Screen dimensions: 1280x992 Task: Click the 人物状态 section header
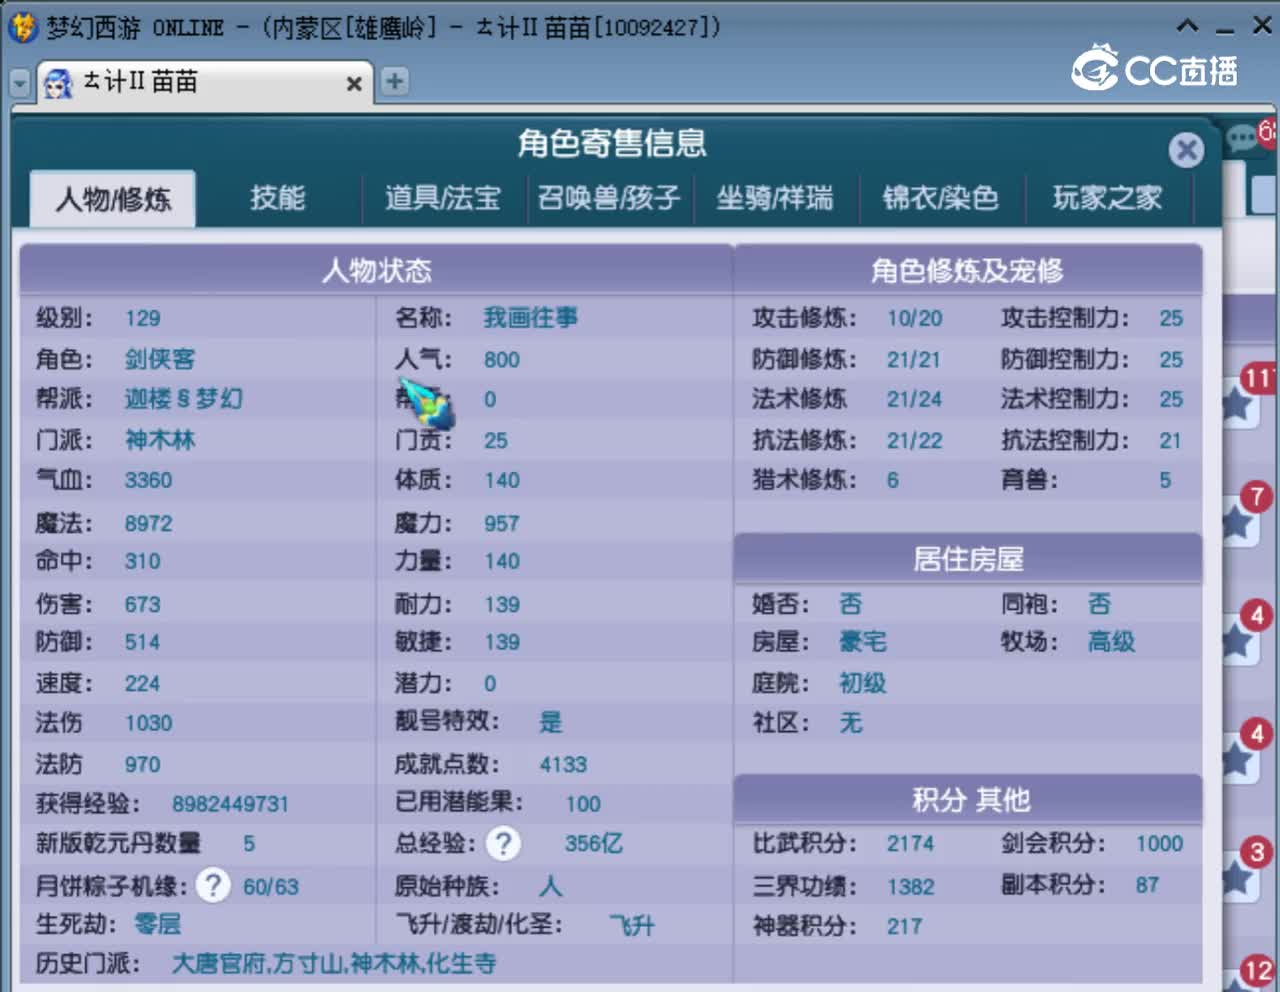click(376, 269)
